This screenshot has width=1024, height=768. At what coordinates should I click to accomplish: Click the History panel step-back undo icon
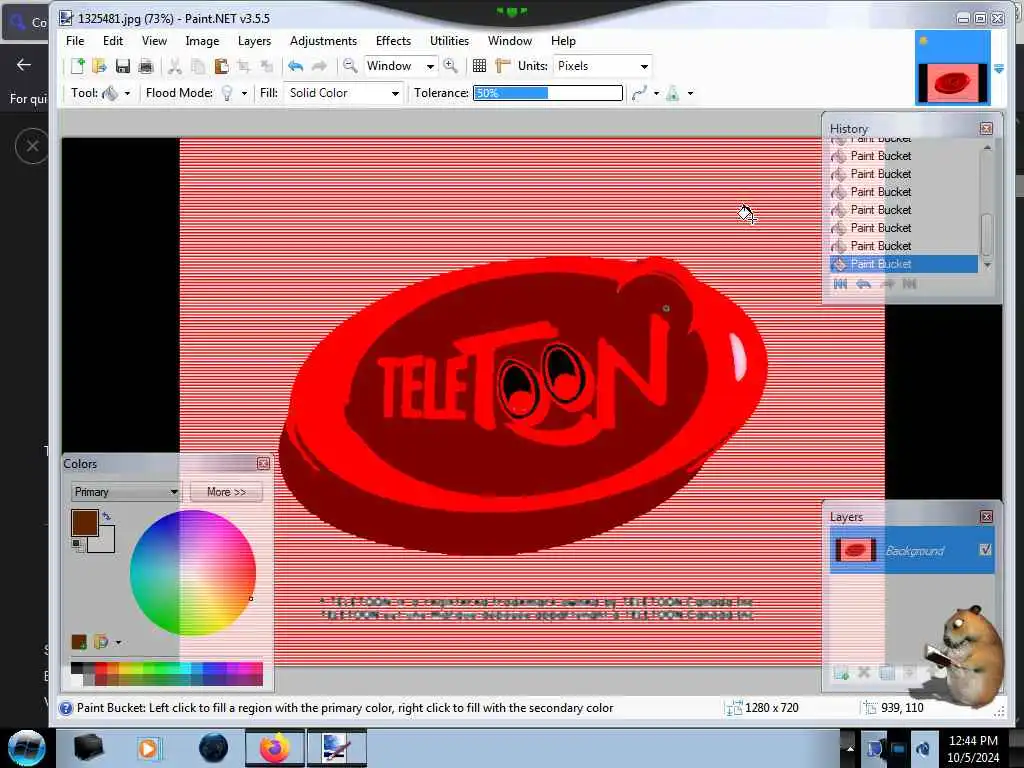point(863,284)
